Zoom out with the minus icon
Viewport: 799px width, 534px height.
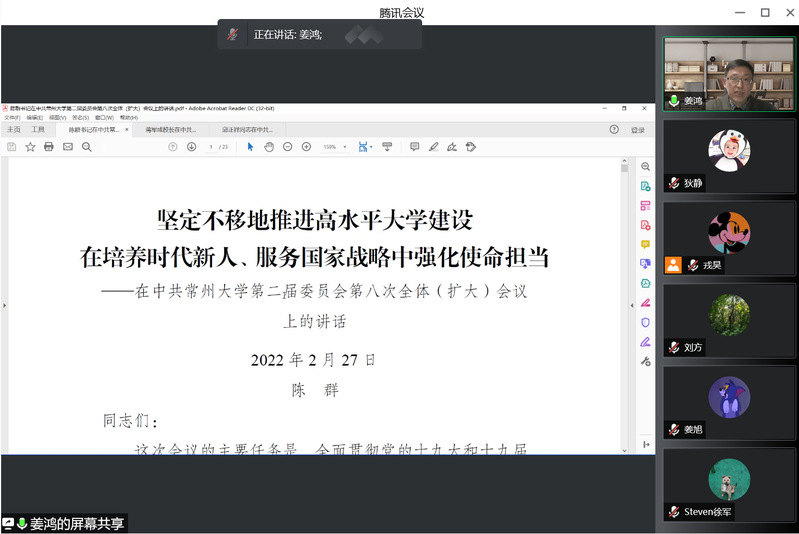click(x=288, y=147)
